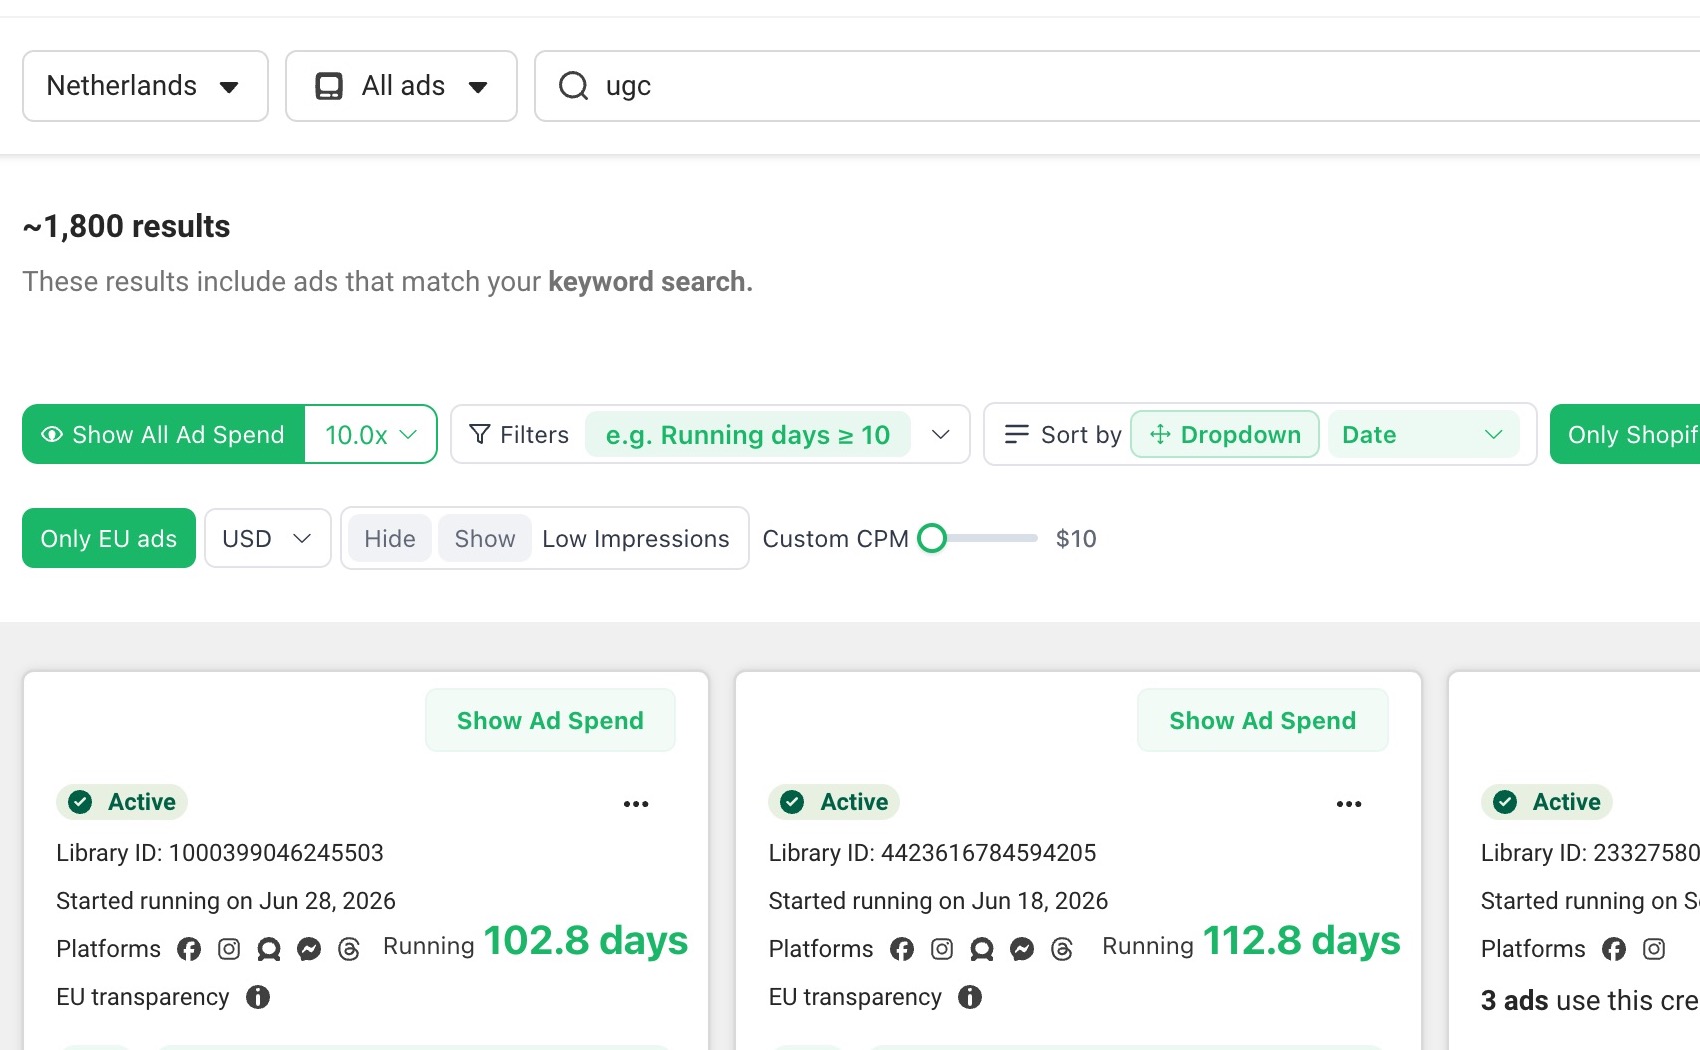Click the Custom CPM slider handle

click(x=932, y=538)
